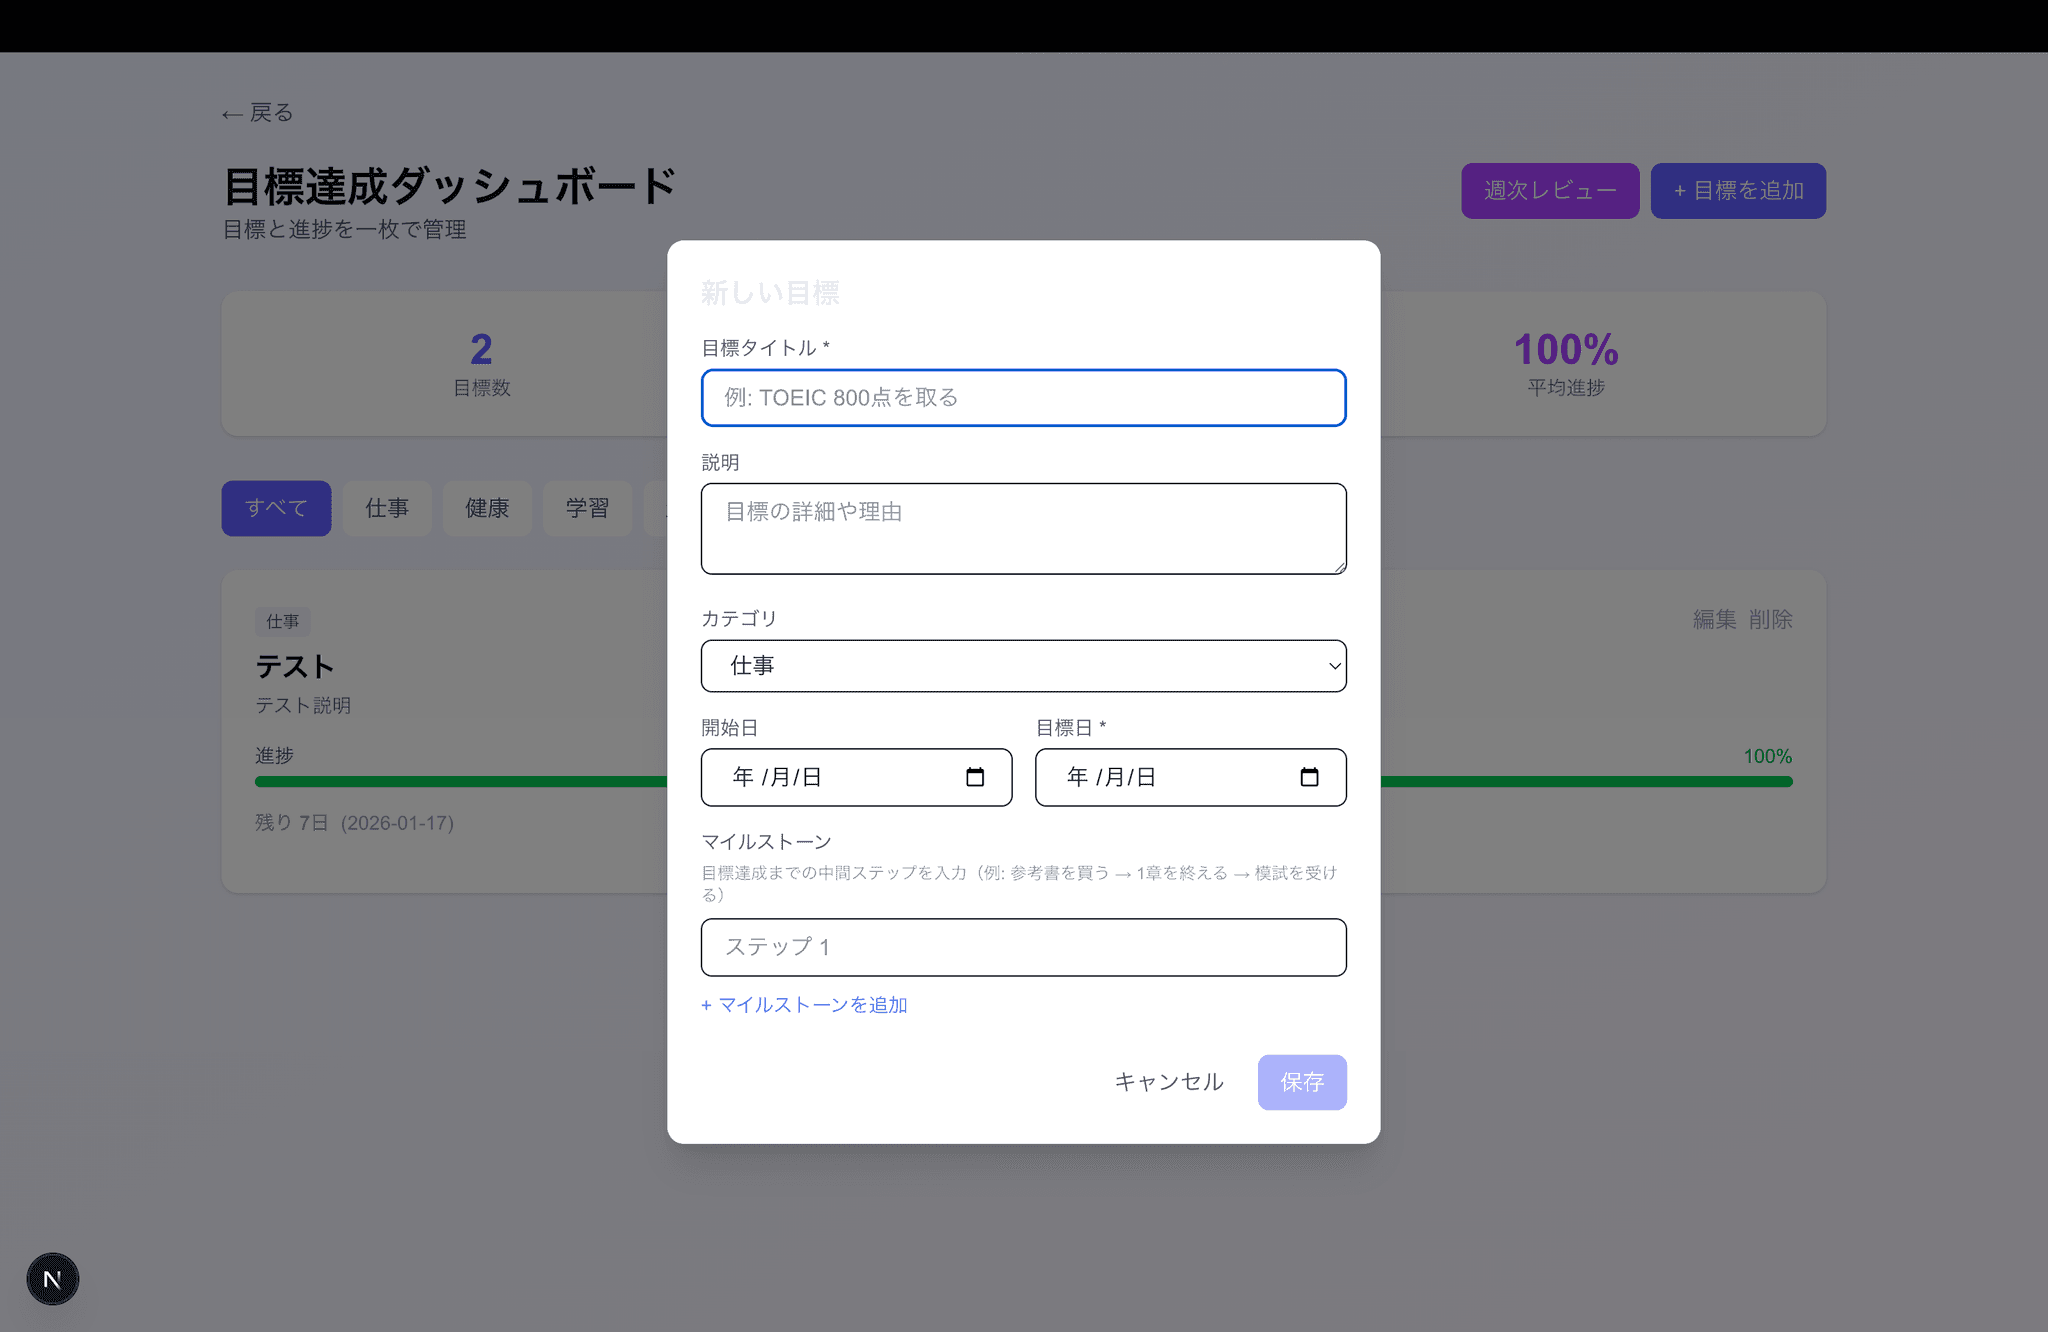Click the ステップ 1 milestone field
Image resolution: width=2048 pixels, height=1332 pixels.
1023,947
